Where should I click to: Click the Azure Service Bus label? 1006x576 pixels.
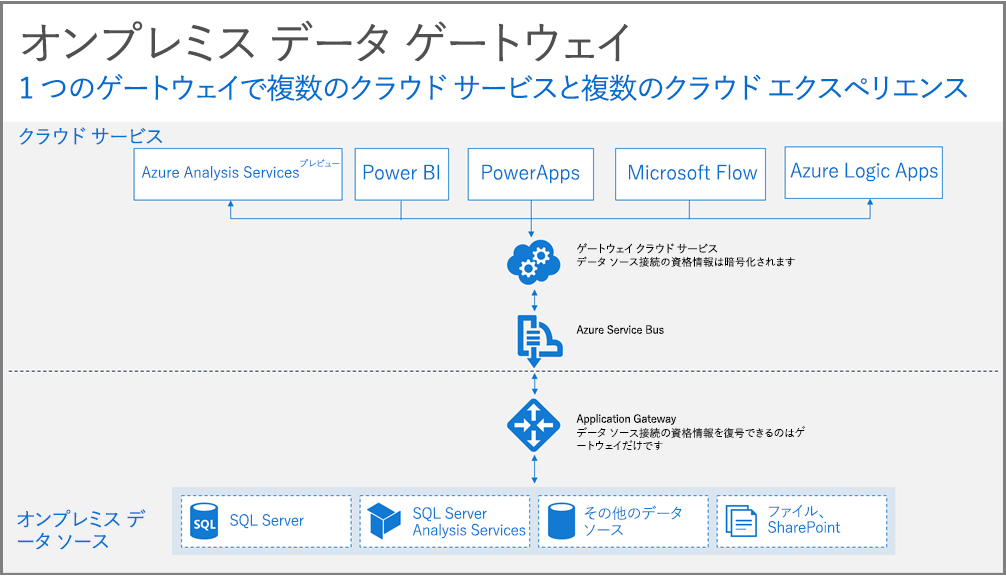point(620,330)
